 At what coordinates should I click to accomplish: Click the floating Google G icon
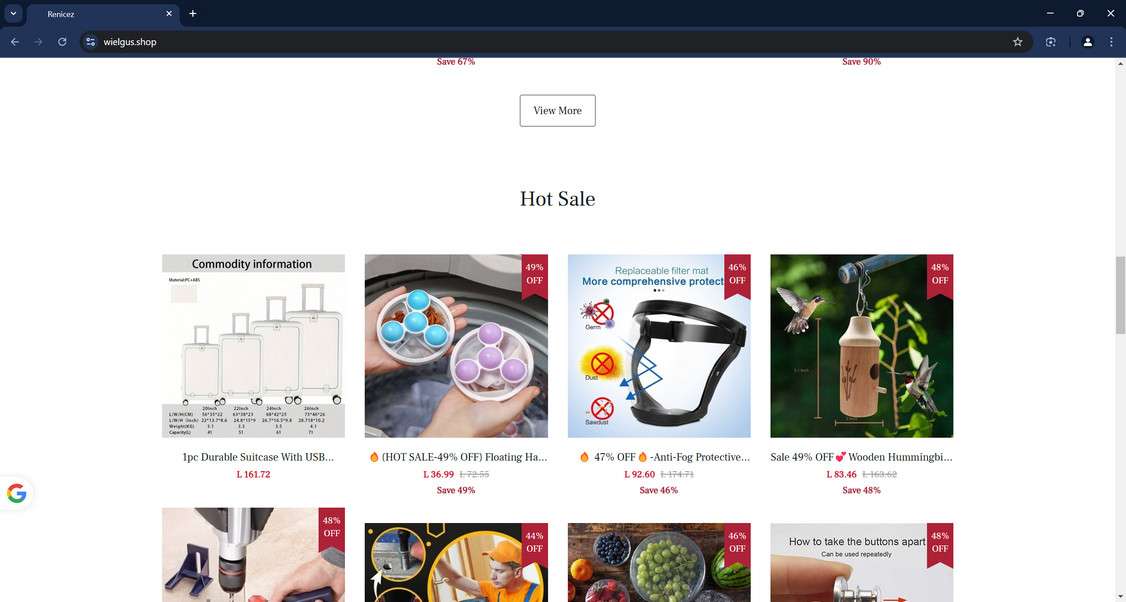click(17, 494)
